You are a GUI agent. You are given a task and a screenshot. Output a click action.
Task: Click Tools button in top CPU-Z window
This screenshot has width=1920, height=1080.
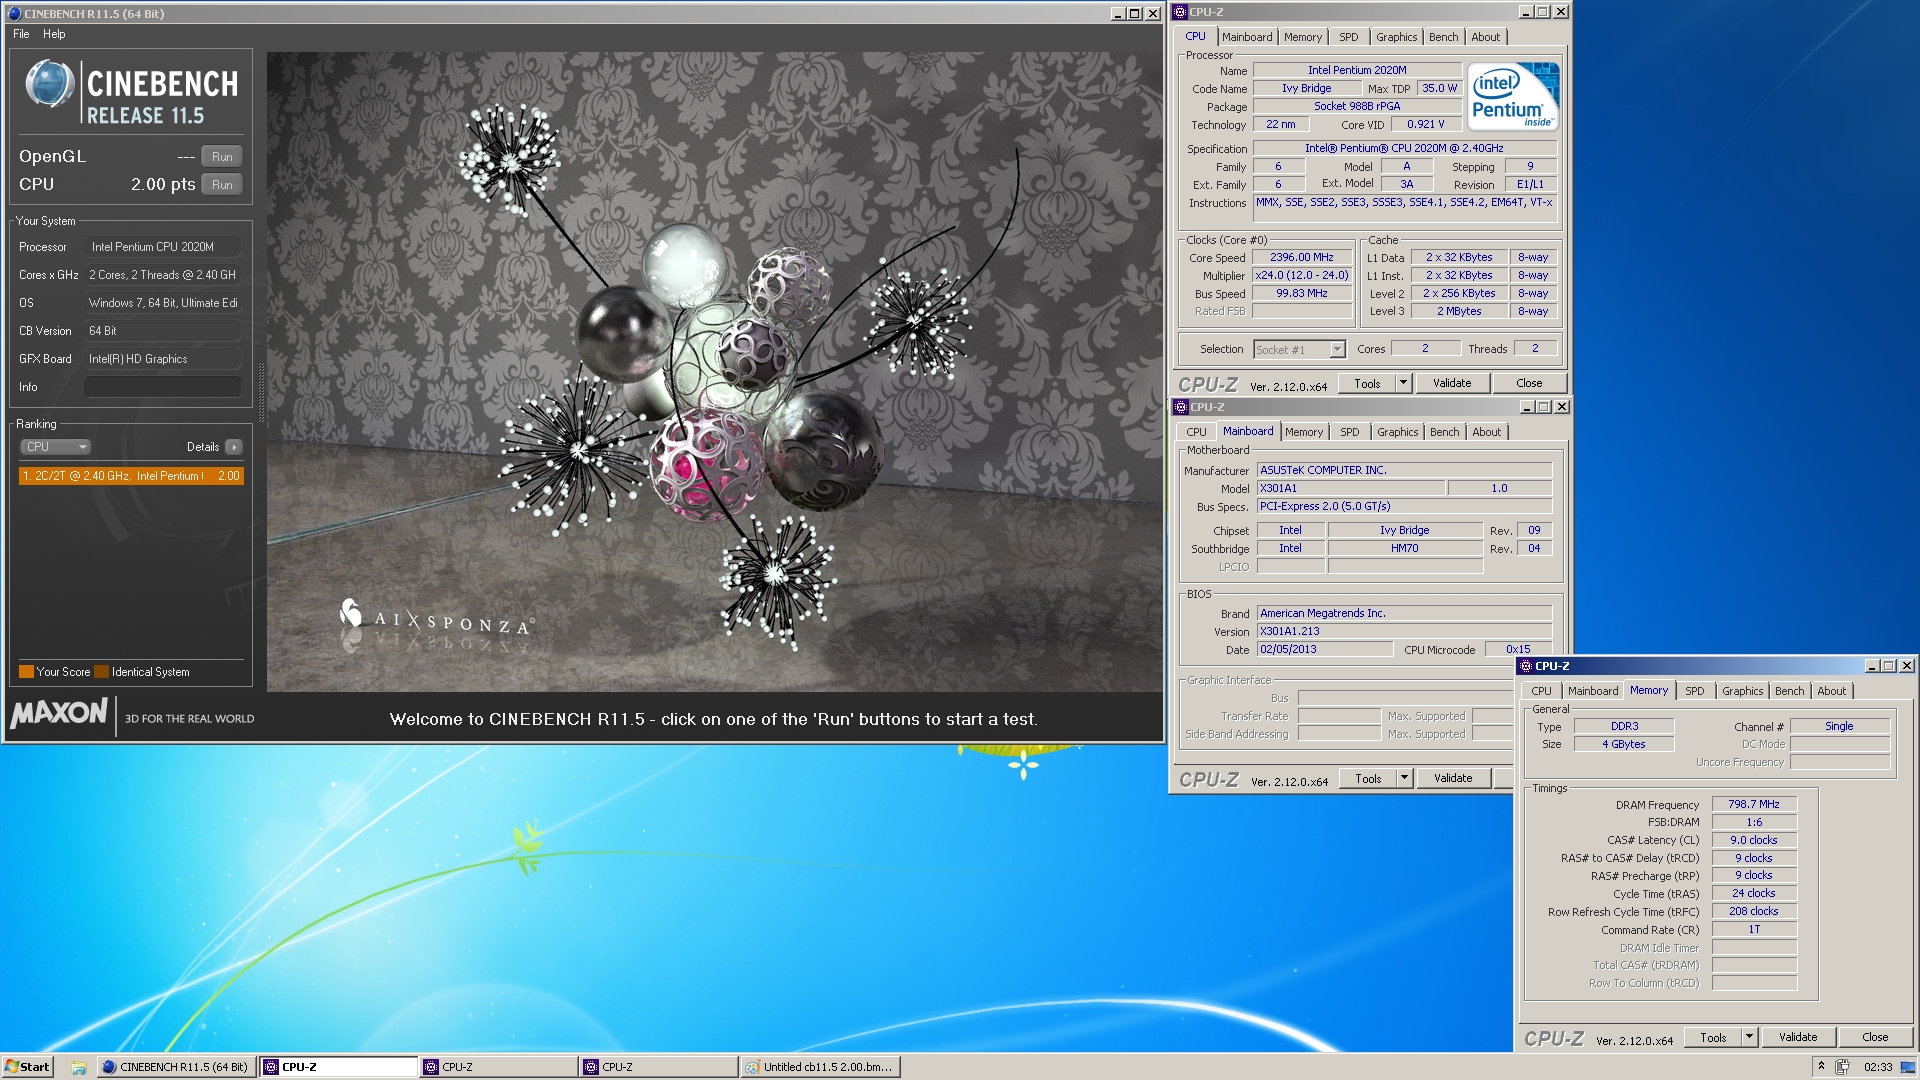pyautogui.click(x=1367, y=383)
